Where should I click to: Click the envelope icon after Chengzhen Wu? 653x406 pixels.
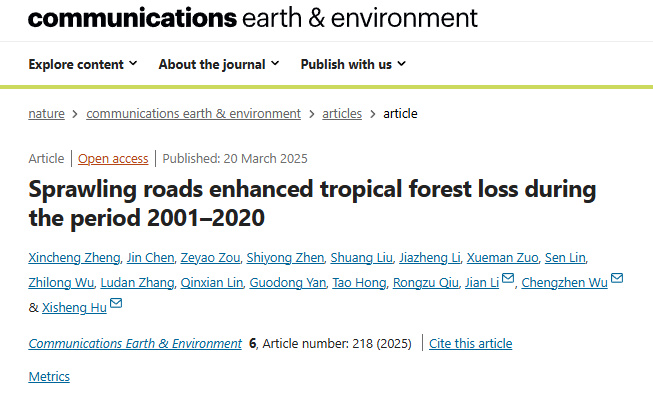(x=617, y=279)
